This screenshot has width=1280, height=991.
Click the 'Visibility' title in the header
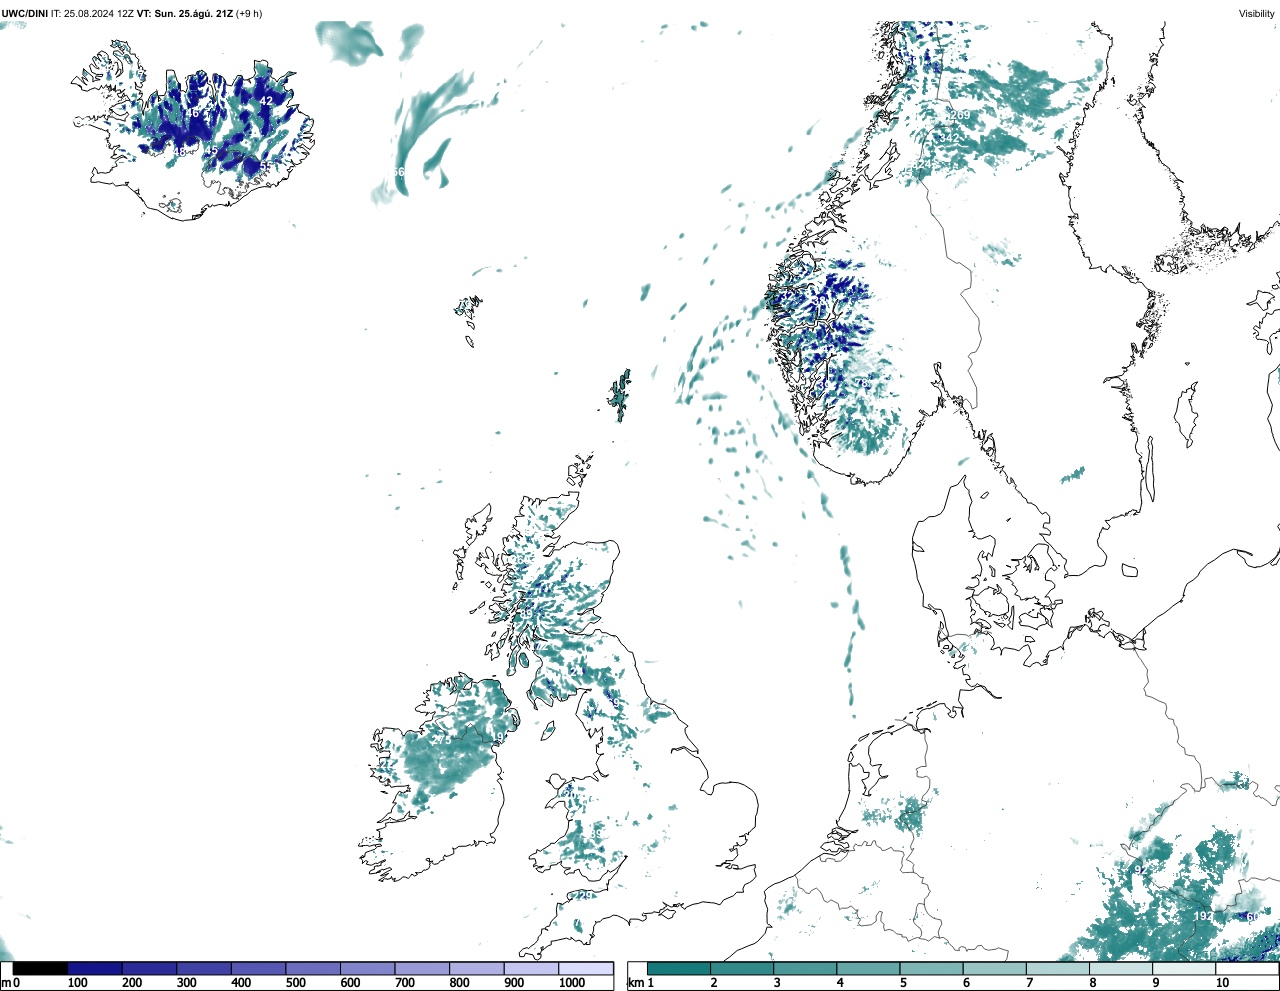tap(1257, 13)
